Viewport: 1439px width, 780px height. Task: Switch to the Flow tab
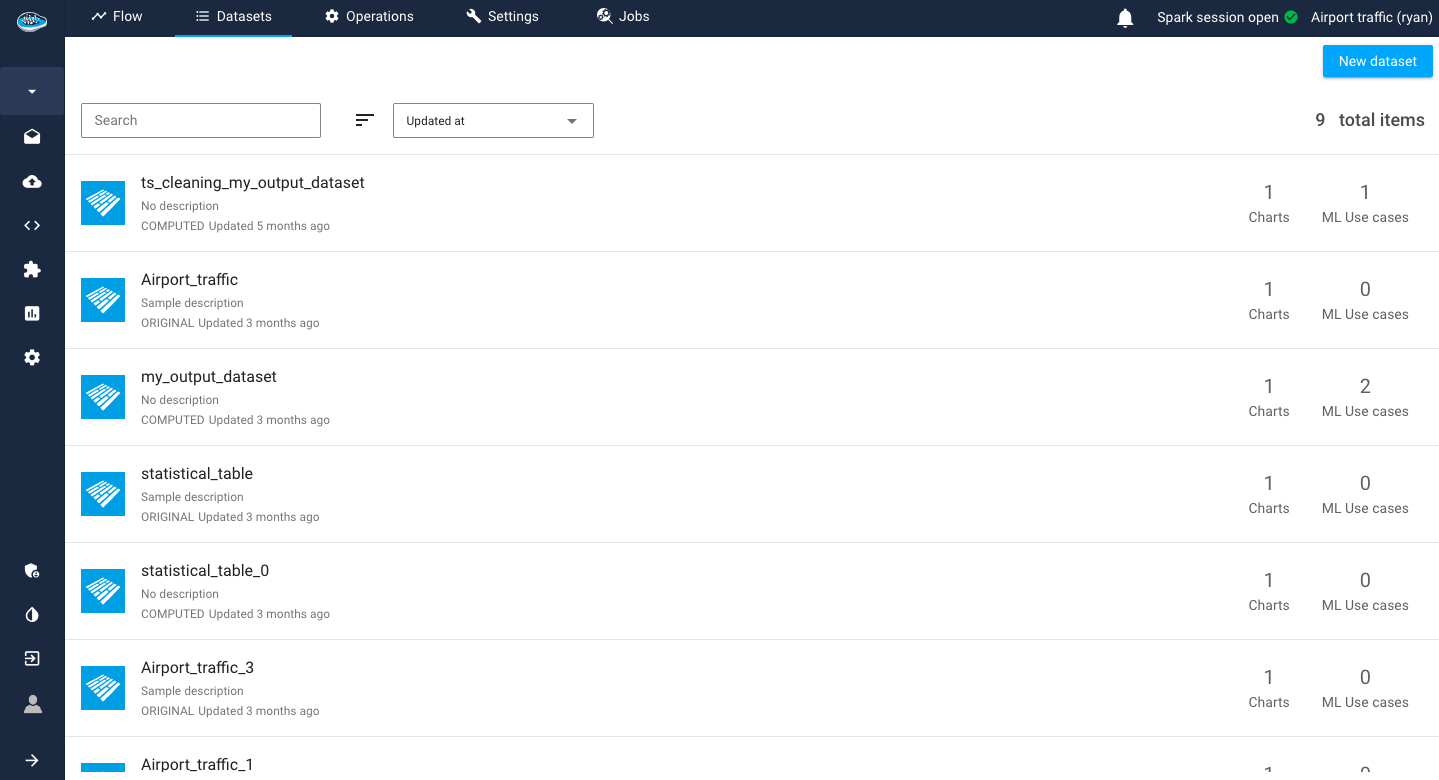[x=116, y=16]
